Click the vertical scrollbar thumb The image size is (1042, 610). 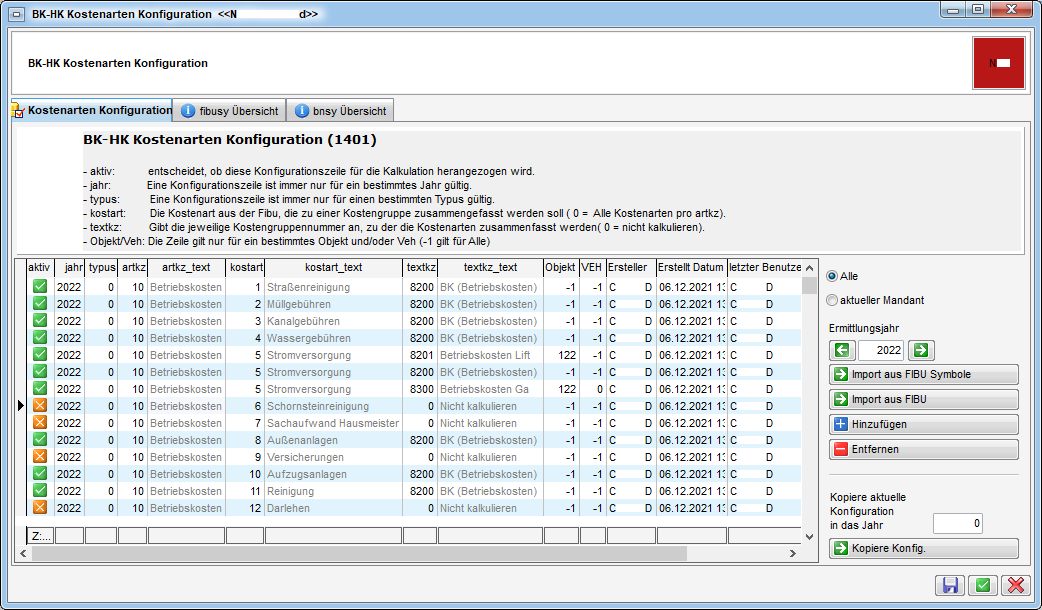click(809, 286)
